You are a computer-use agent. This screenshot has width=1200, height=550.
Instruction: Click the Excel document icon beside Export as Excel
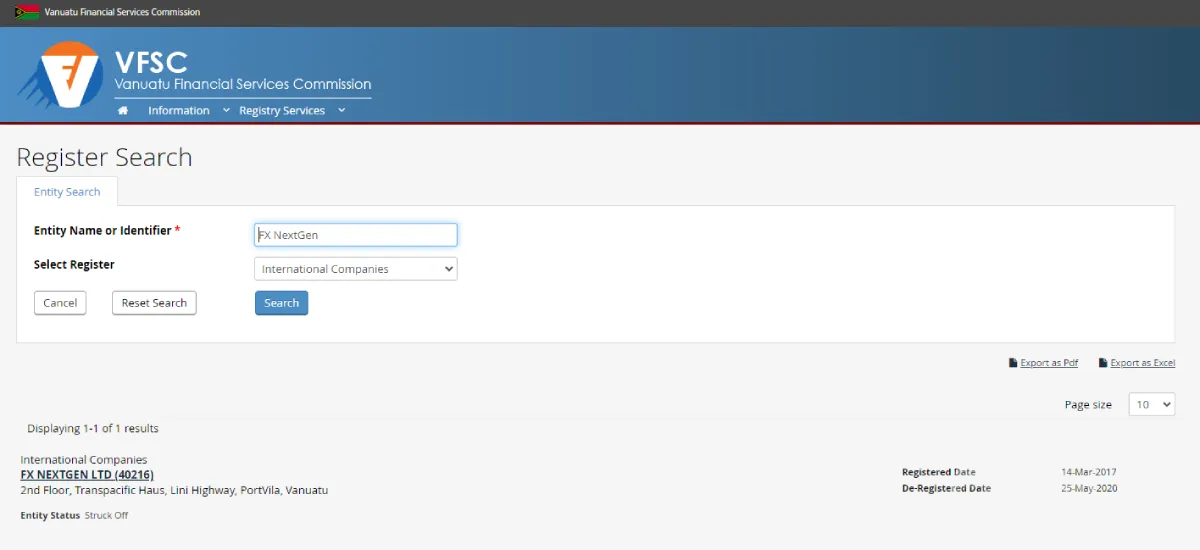click(x=1103, y=363)
